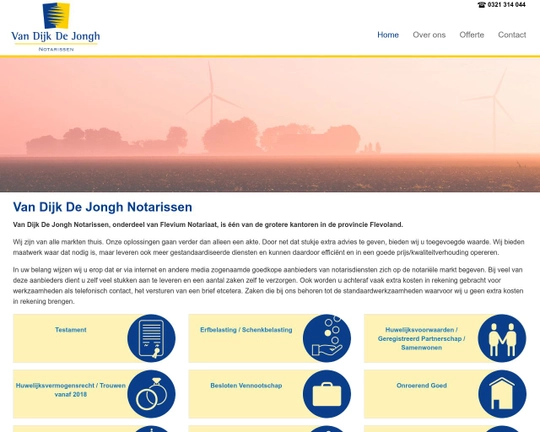Open the Testament link

click(71, 330)
